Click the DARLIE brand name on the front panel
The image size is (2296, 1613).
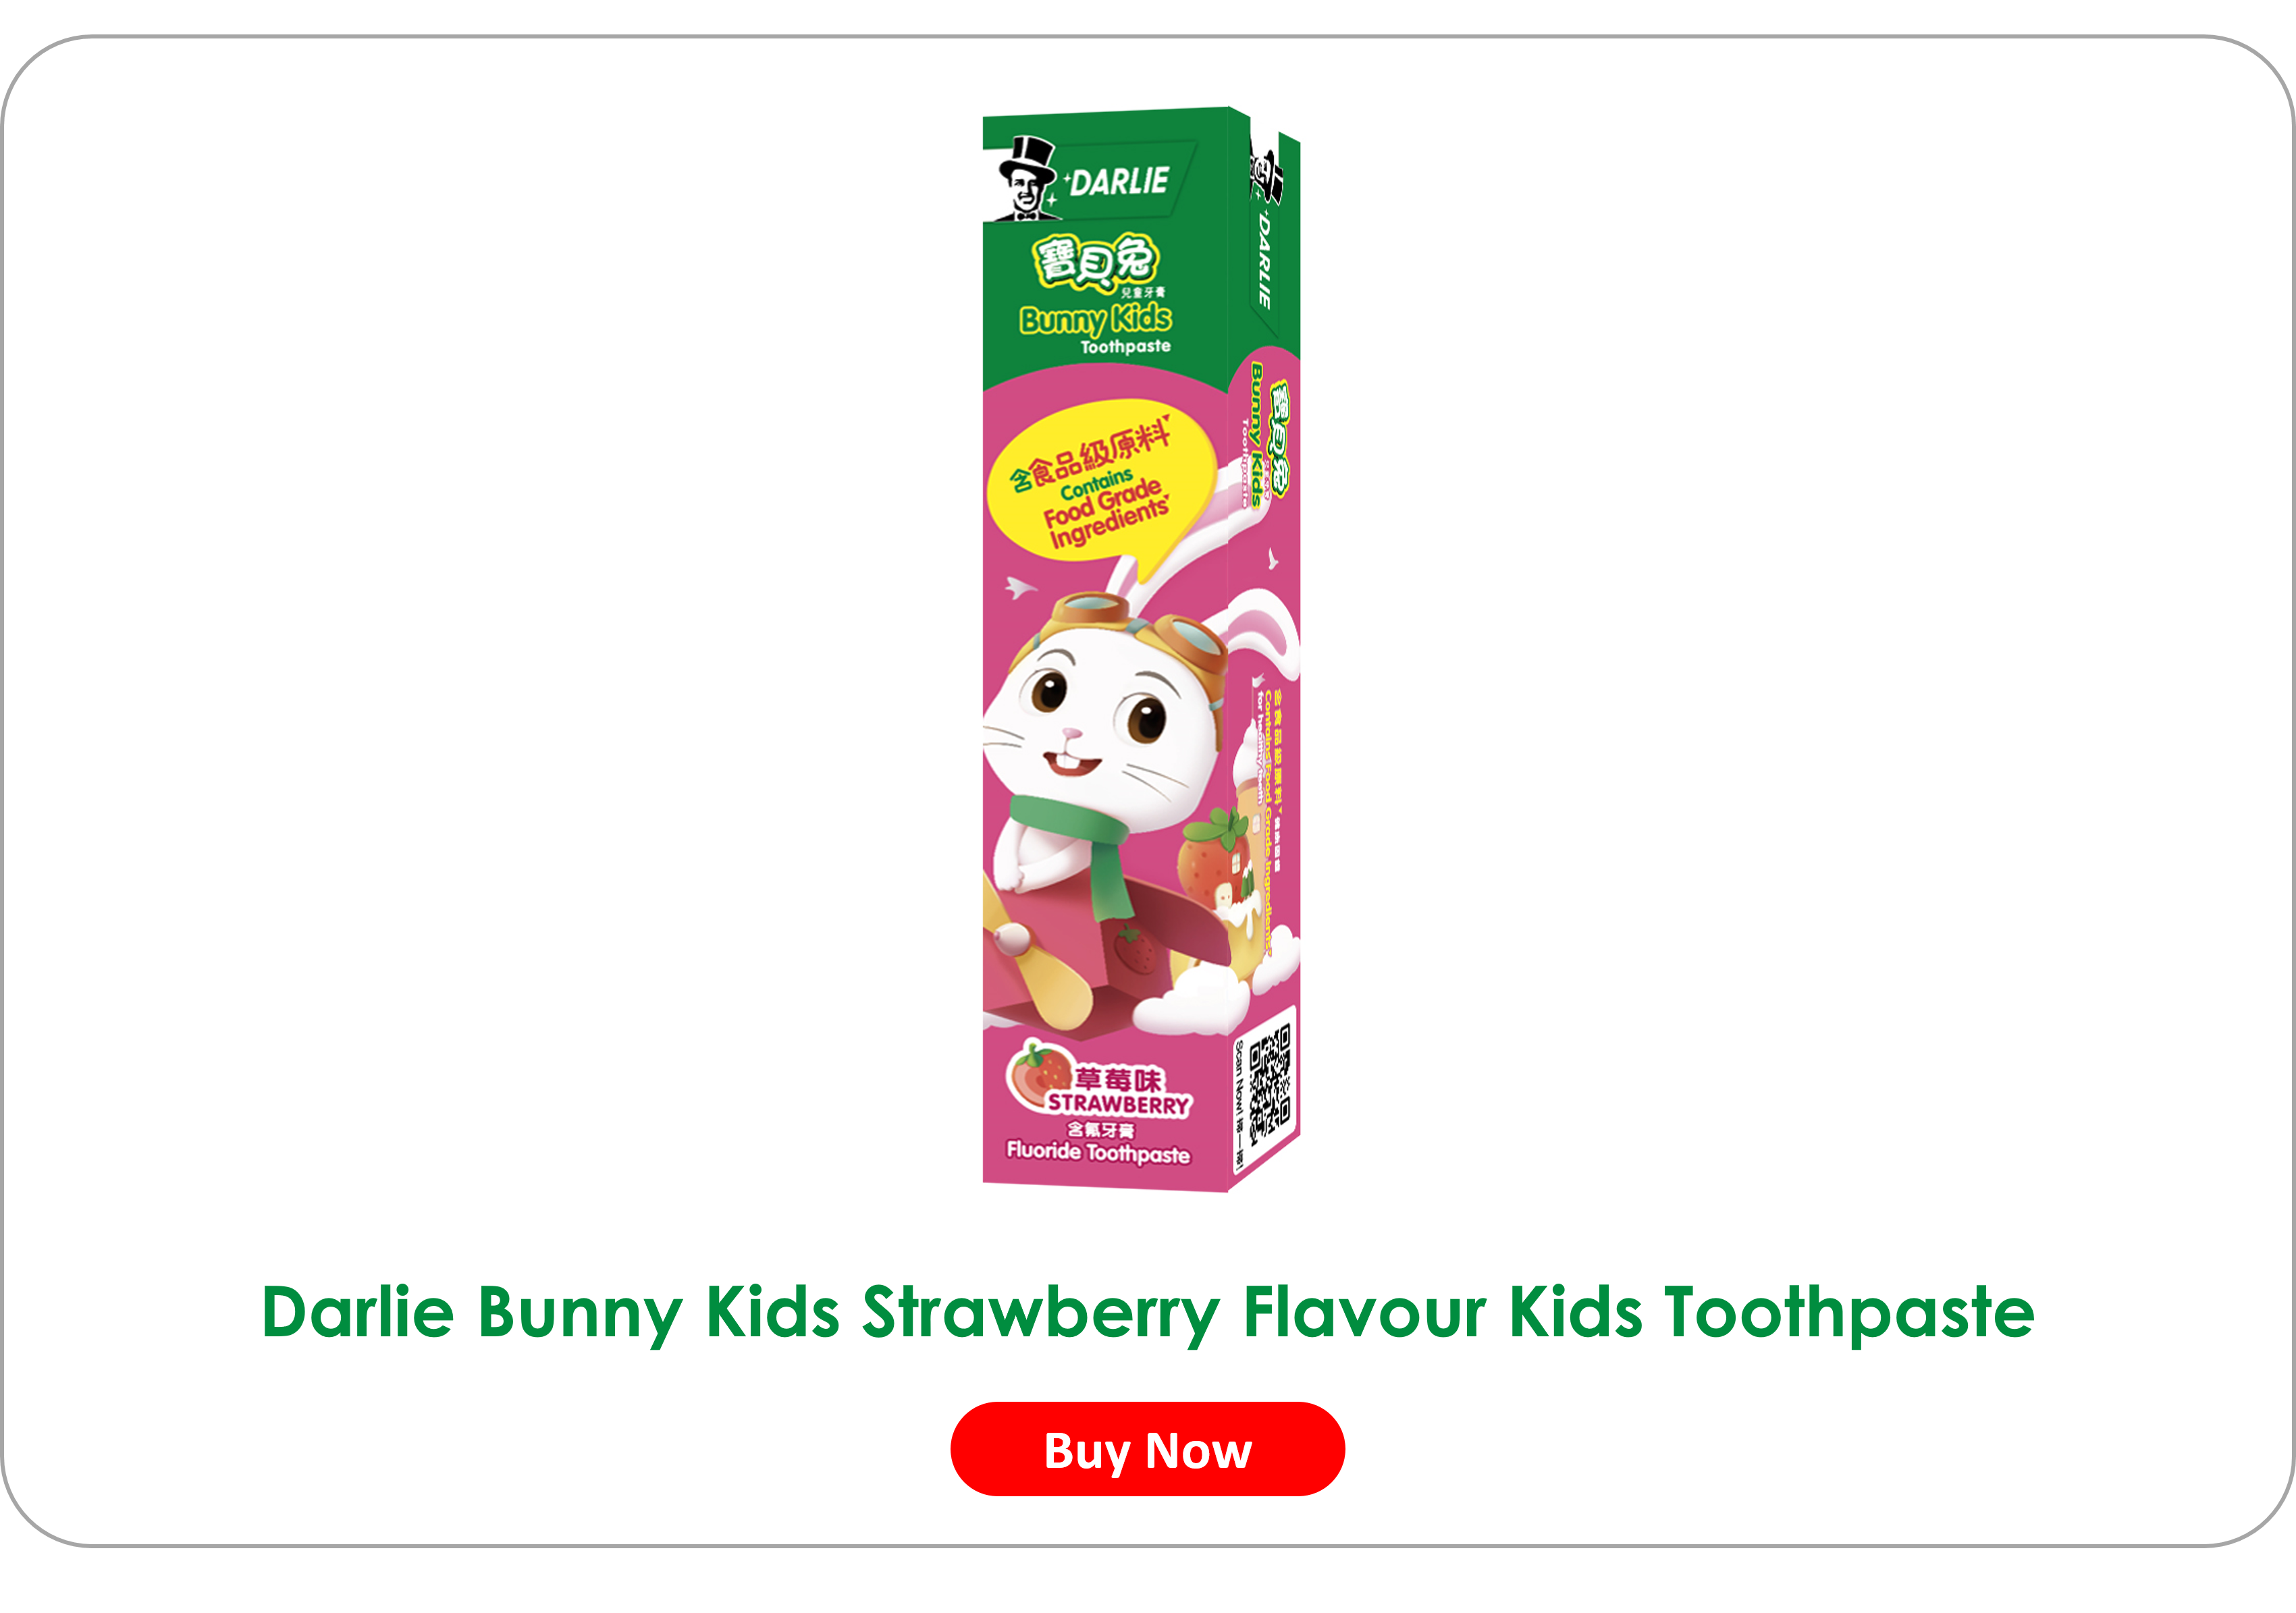click(1118, 182)
